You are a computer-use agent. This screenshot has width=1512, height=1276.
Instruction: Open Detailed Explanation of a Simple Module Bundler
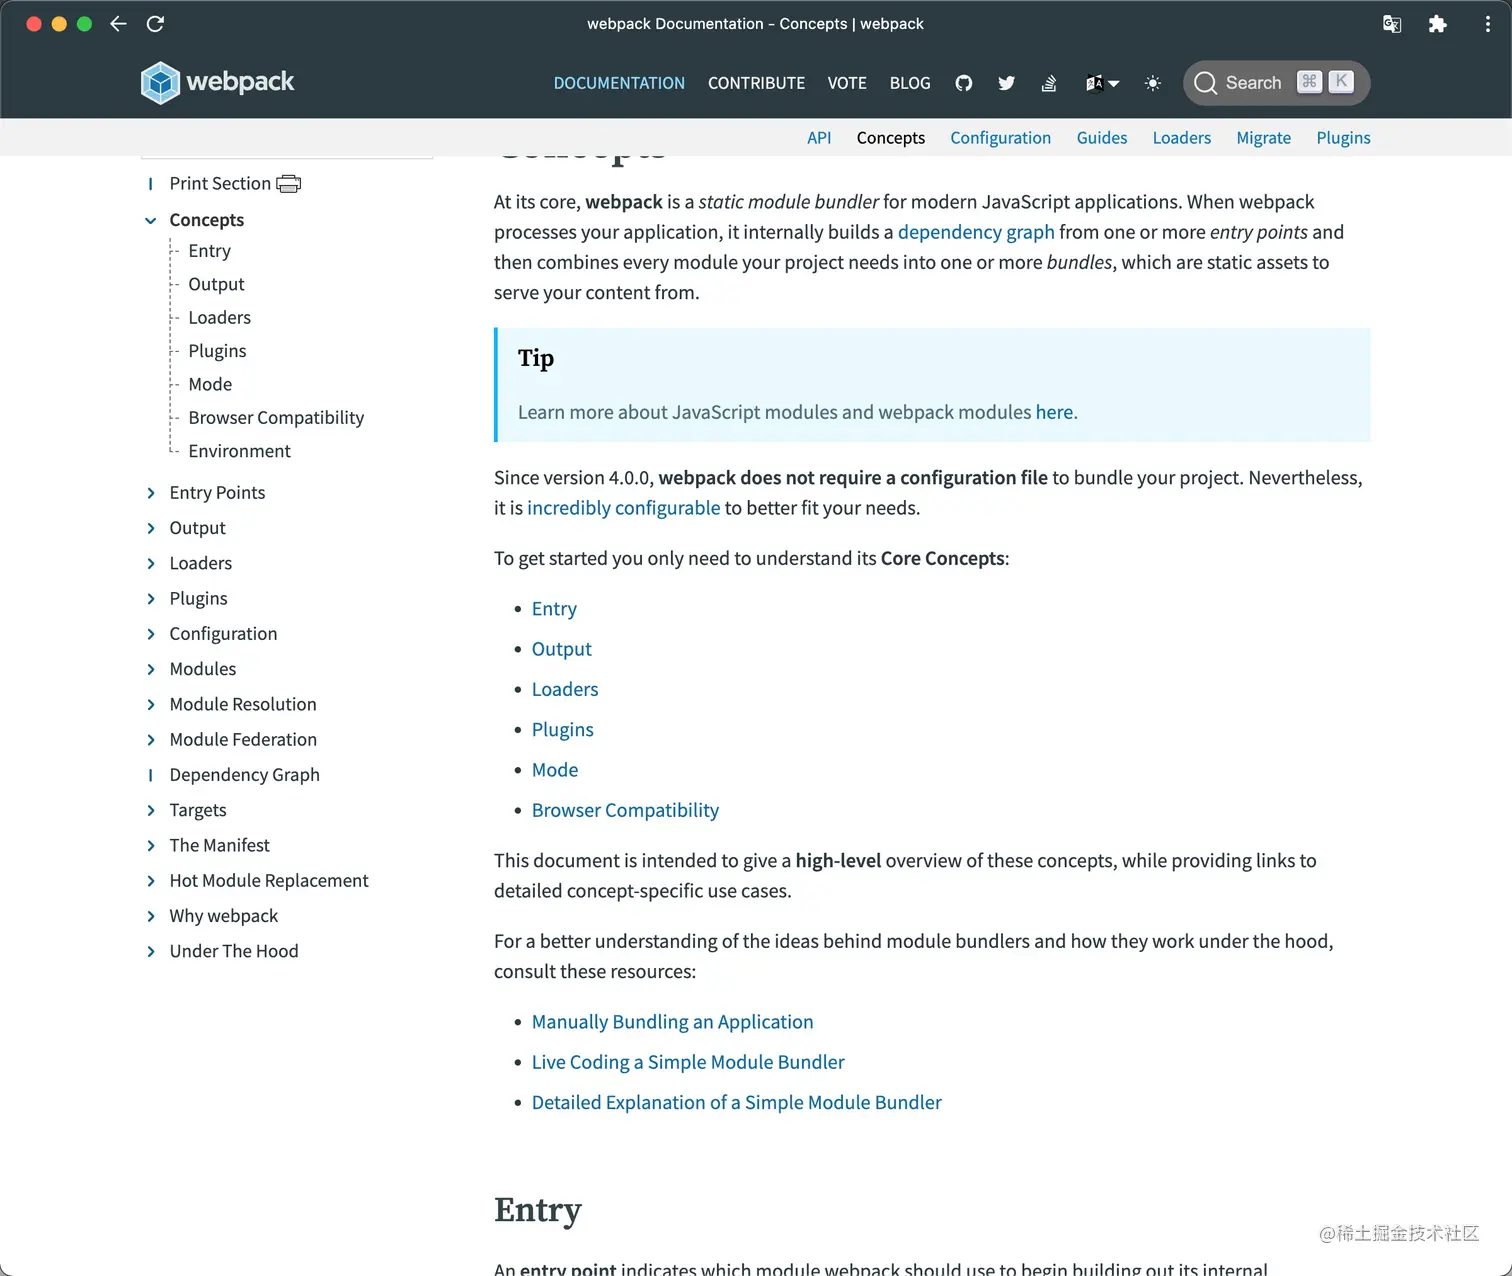tap(736, 1102)
